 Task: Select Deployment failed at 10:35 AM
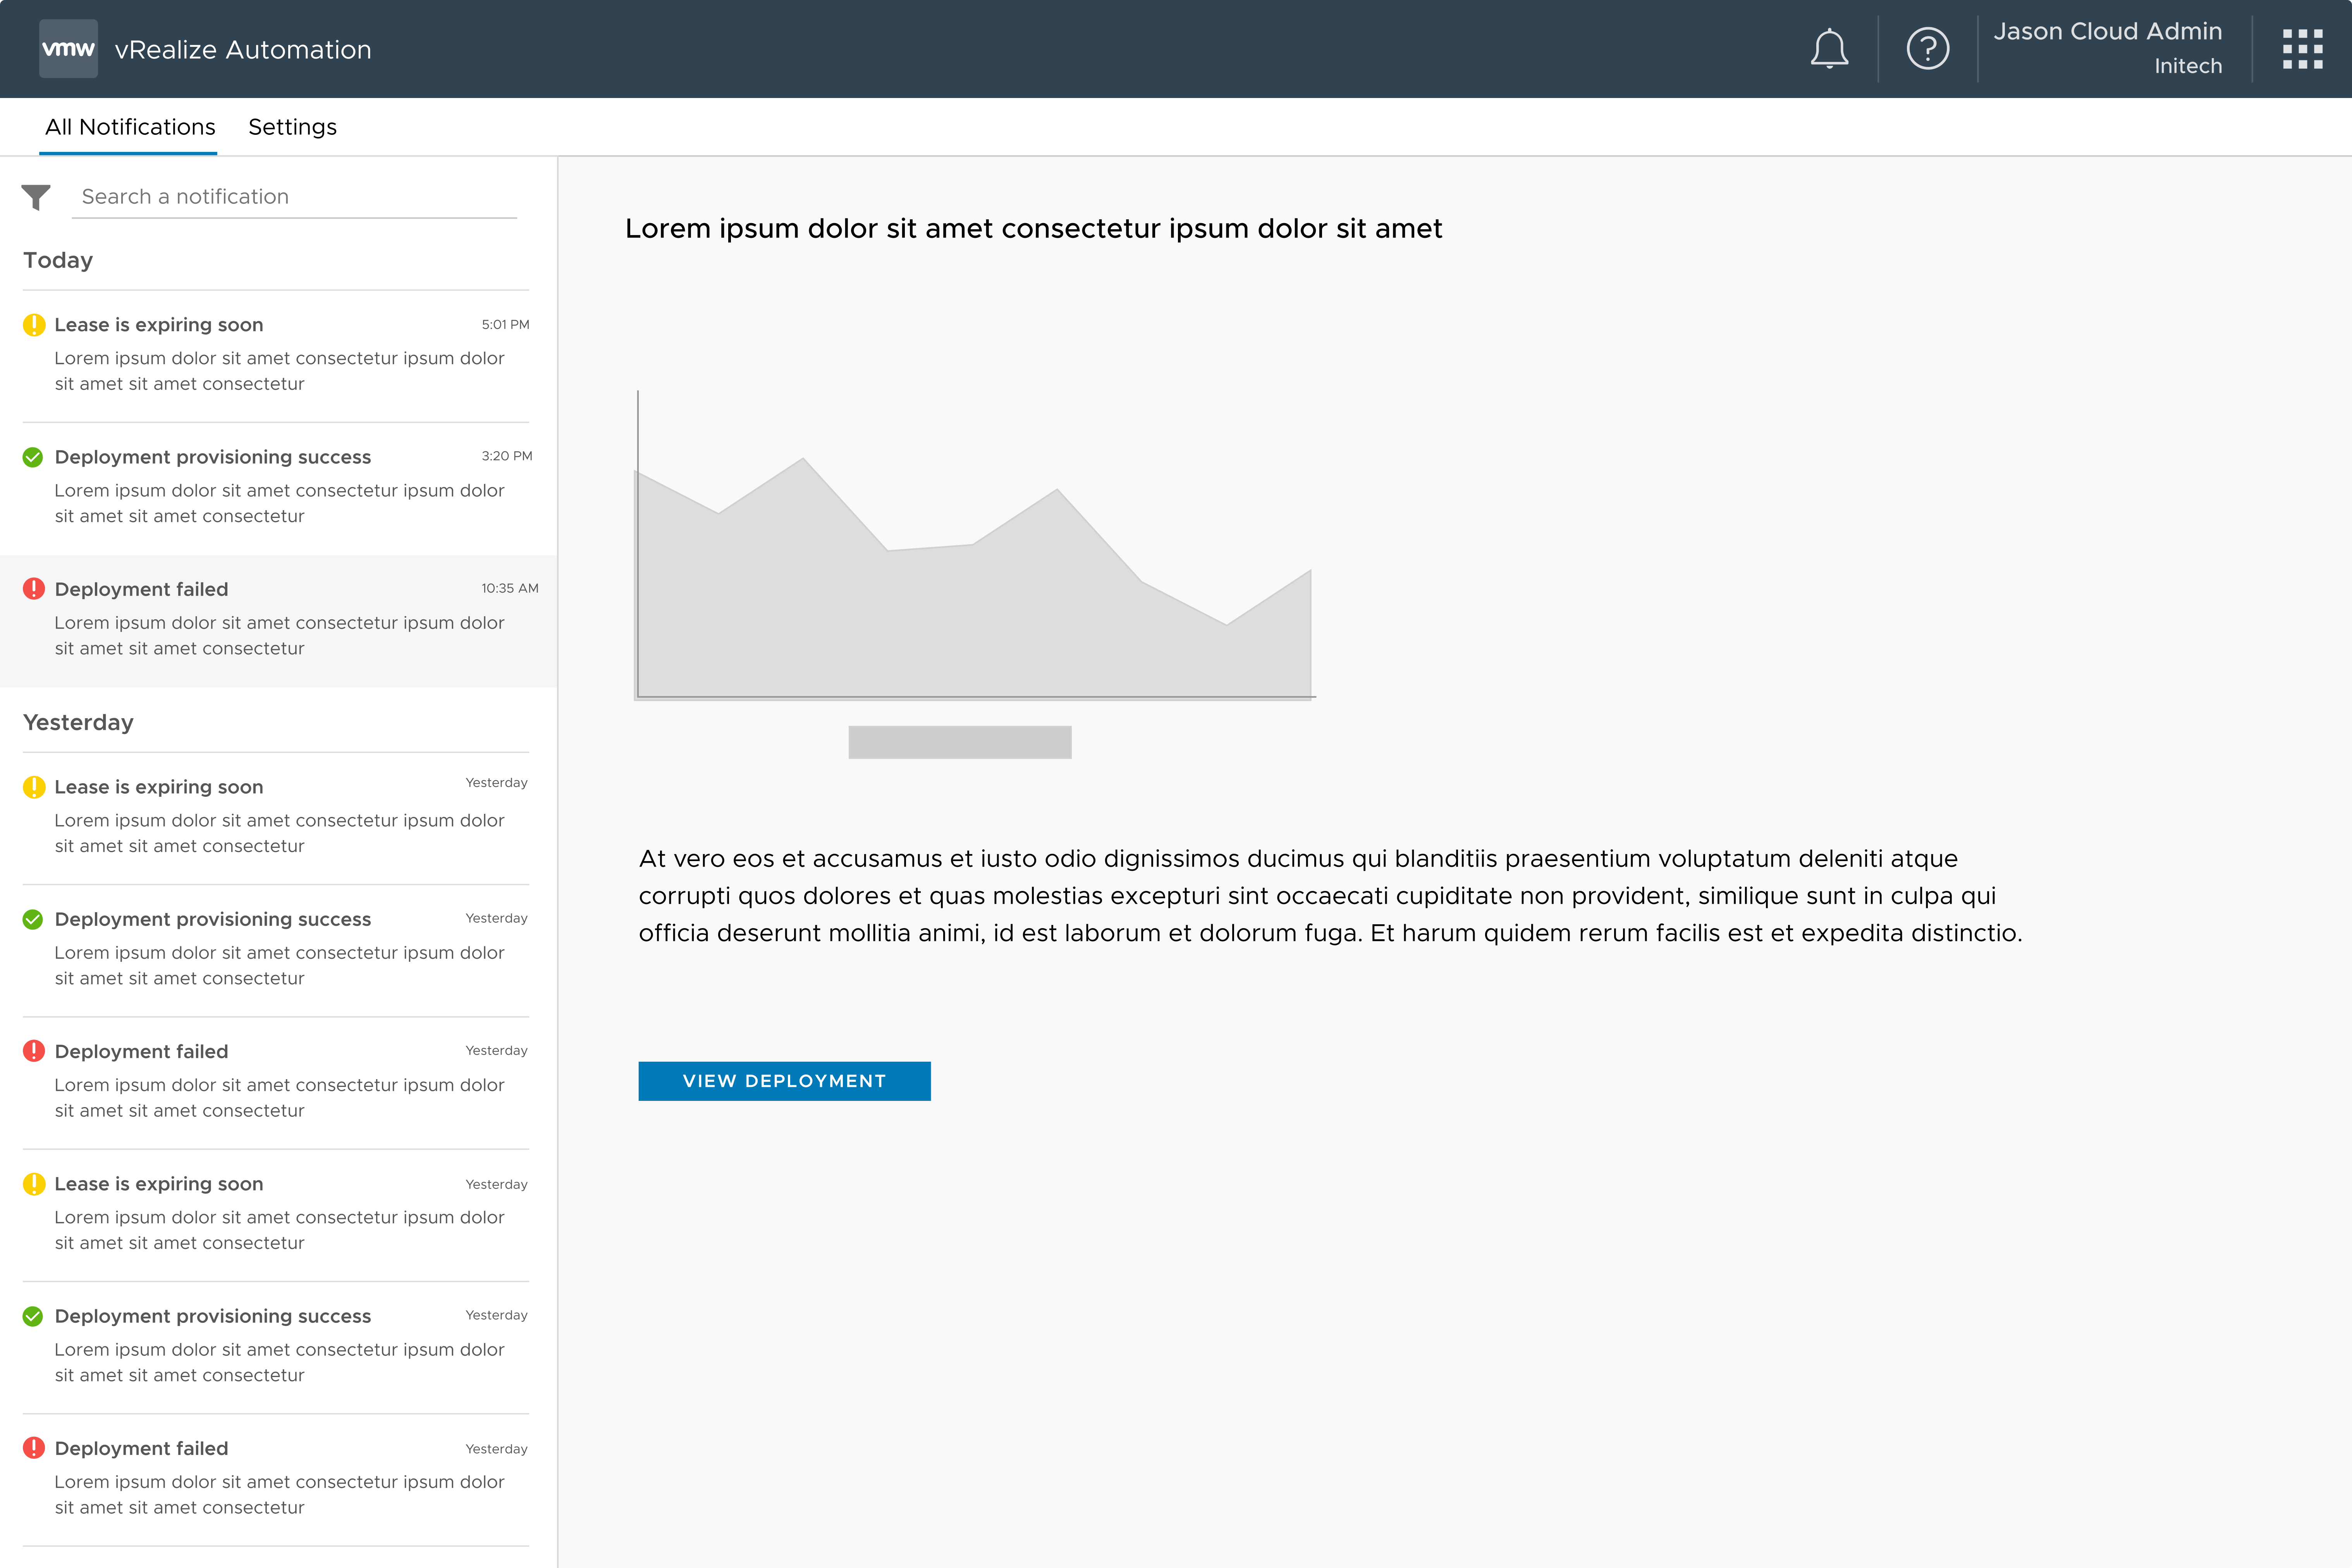point(278,620)
